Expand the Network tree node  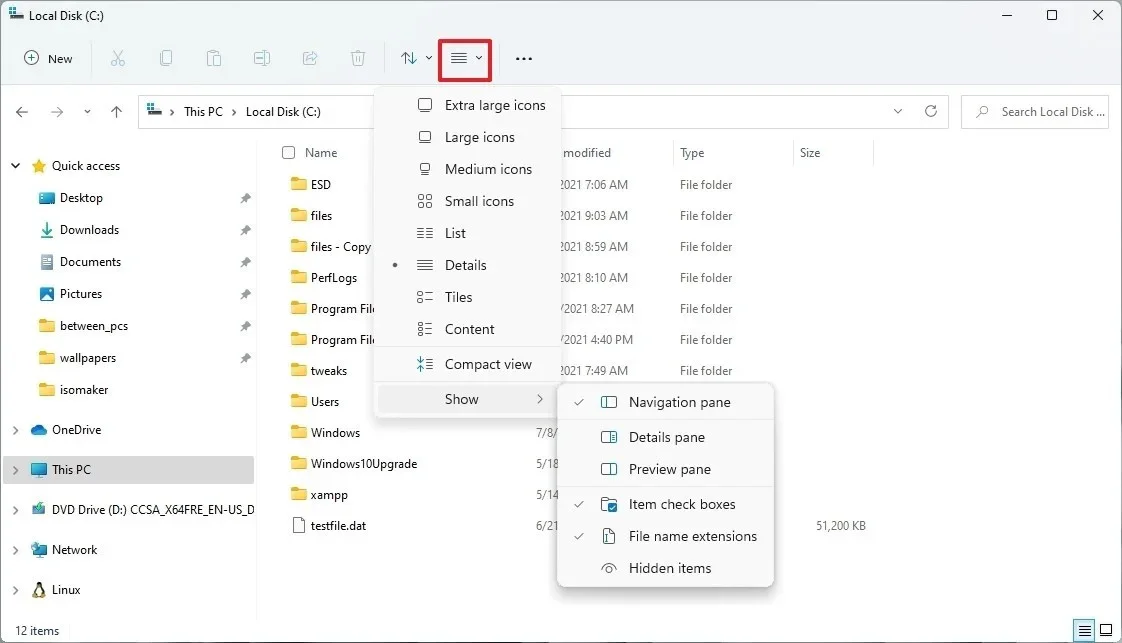[15, 550]
